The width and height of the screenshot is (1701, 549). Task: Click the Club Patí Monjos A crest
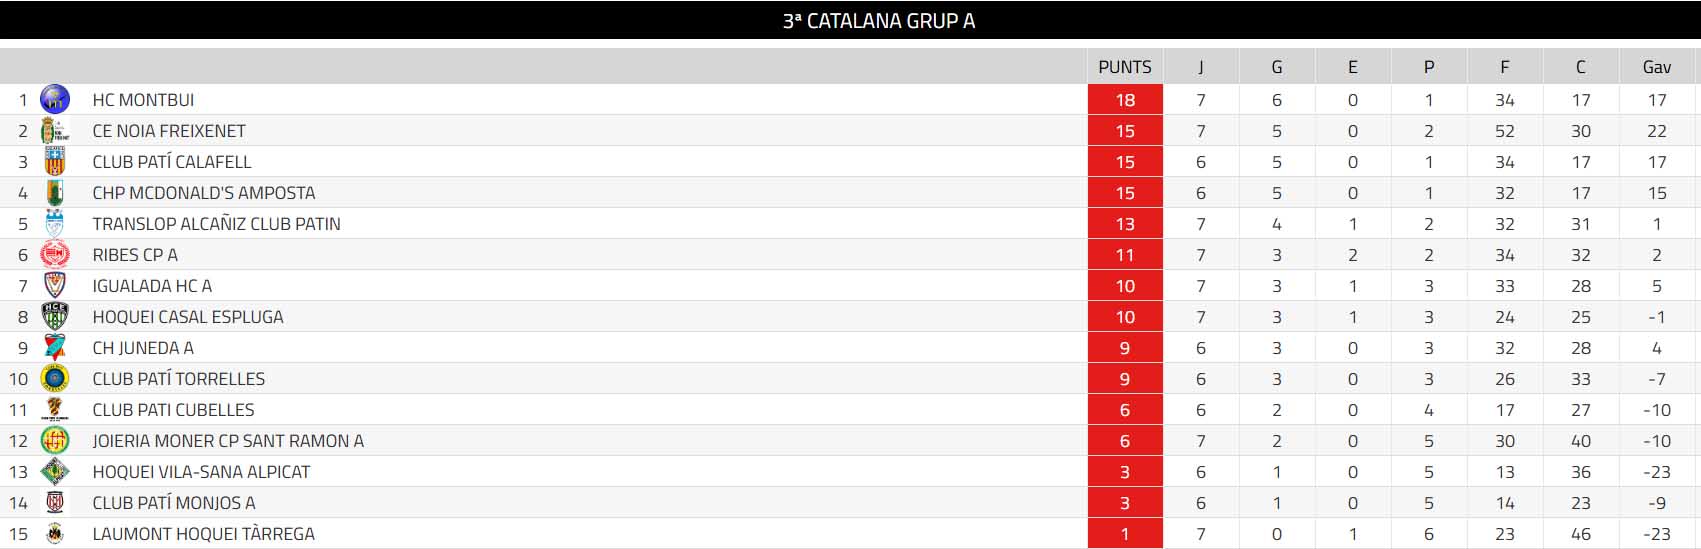[54, 502]
